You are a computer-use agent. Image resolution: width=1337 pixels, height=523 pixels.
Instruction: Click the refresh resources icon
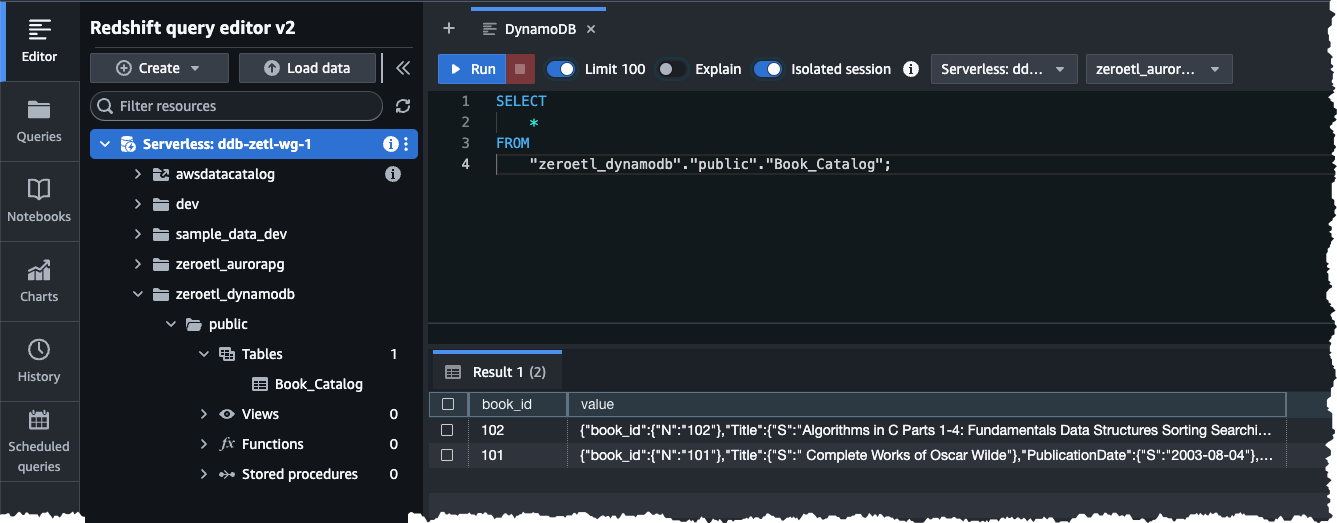click(403, 106)
